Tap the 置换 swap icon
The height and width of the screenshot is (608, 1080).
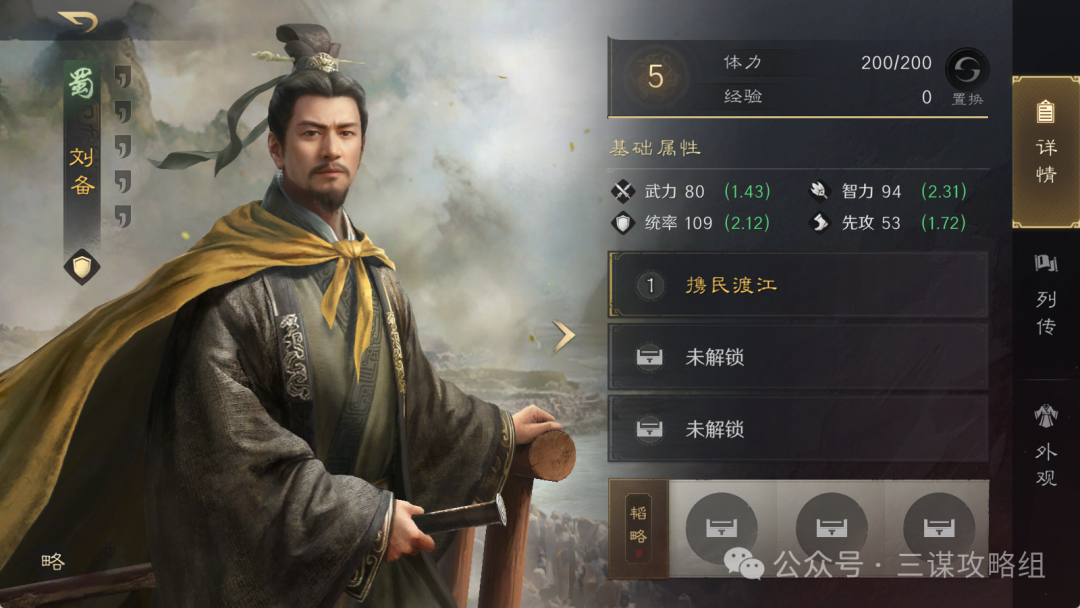[967, 70]
